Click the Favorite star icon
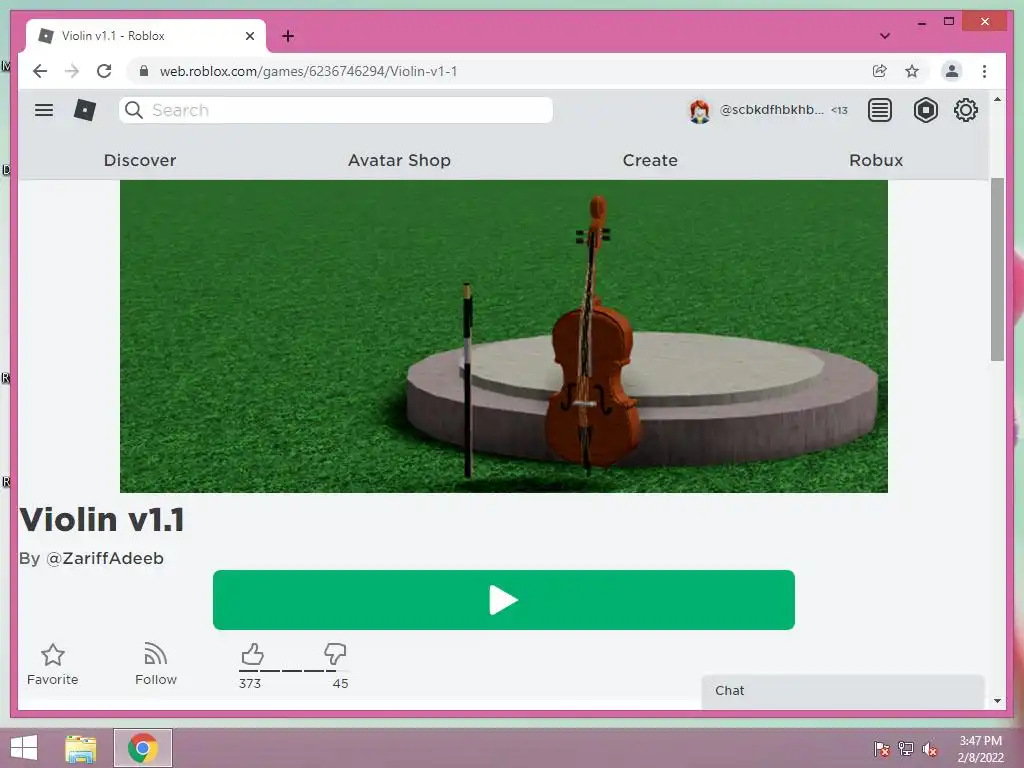The image size is (1024, 768). 53,654
